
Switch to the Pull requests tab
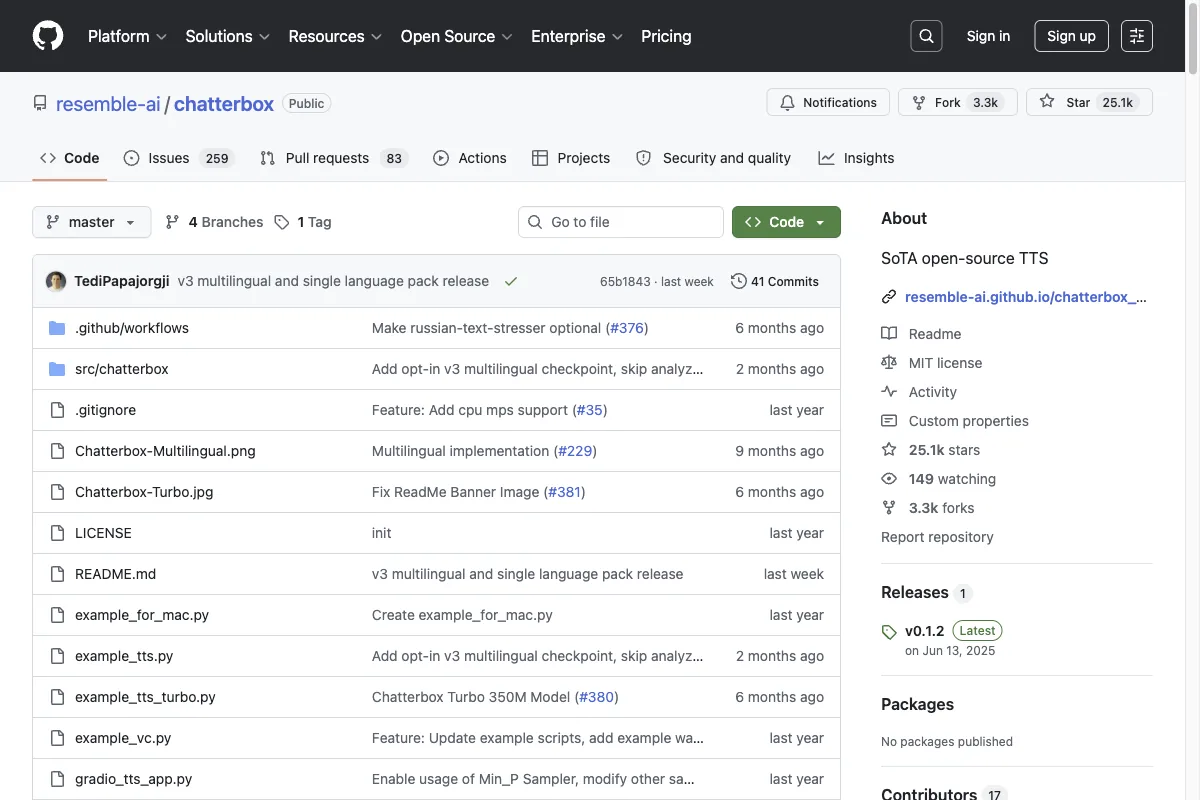point(333,158)
